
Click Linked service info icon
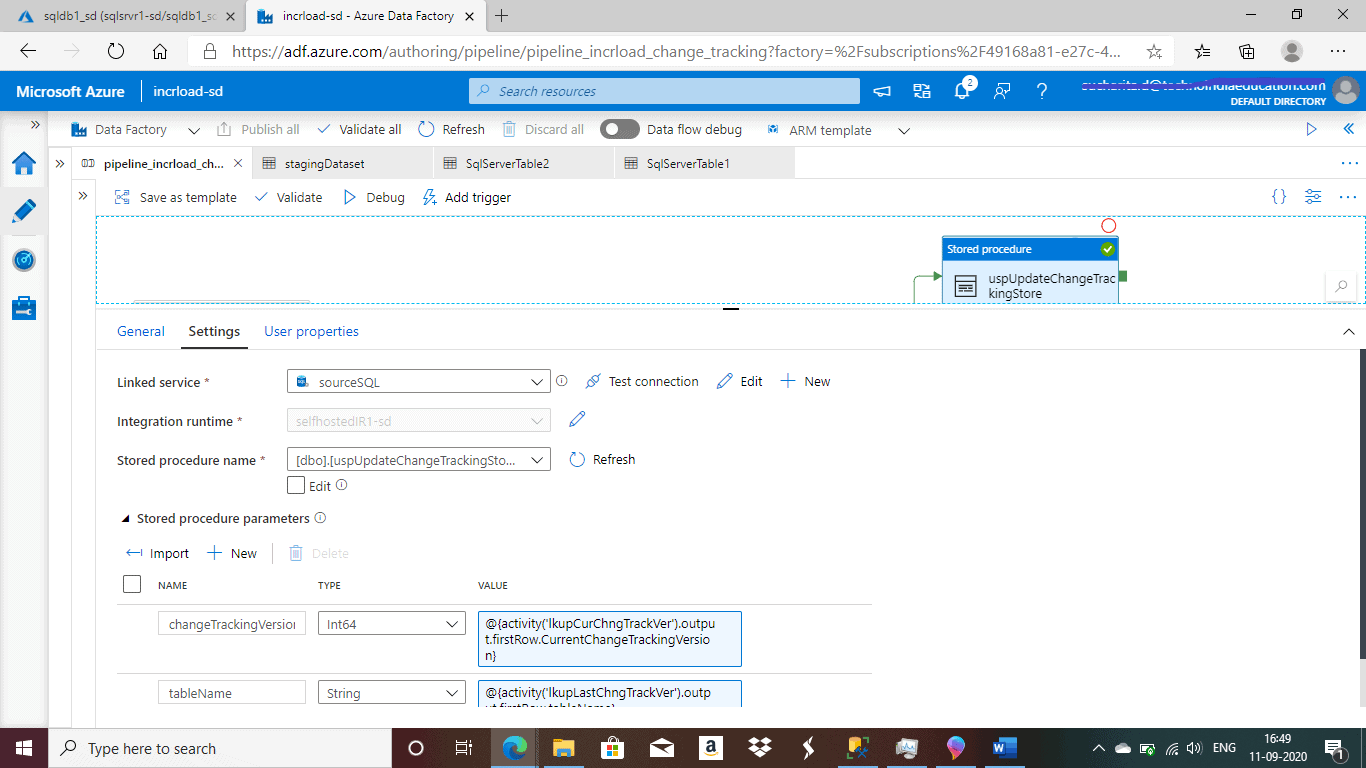562,381
